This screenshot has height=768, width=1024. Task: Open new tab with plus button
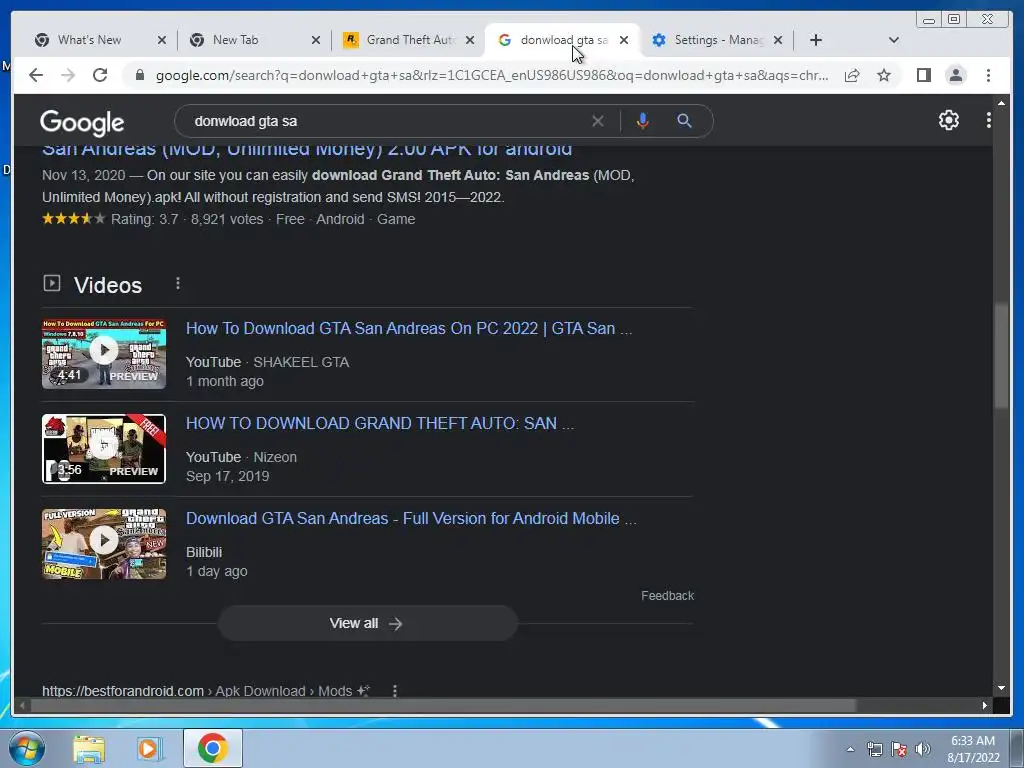[x=816, y=40]
